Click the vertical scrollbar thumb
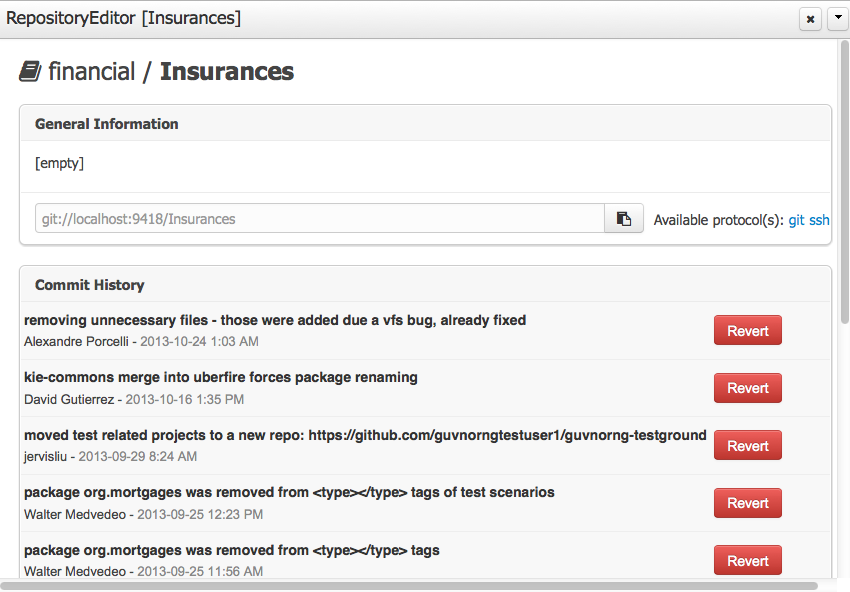The width and height of the screenshot is (850, 592). click(x=843, y=180)
